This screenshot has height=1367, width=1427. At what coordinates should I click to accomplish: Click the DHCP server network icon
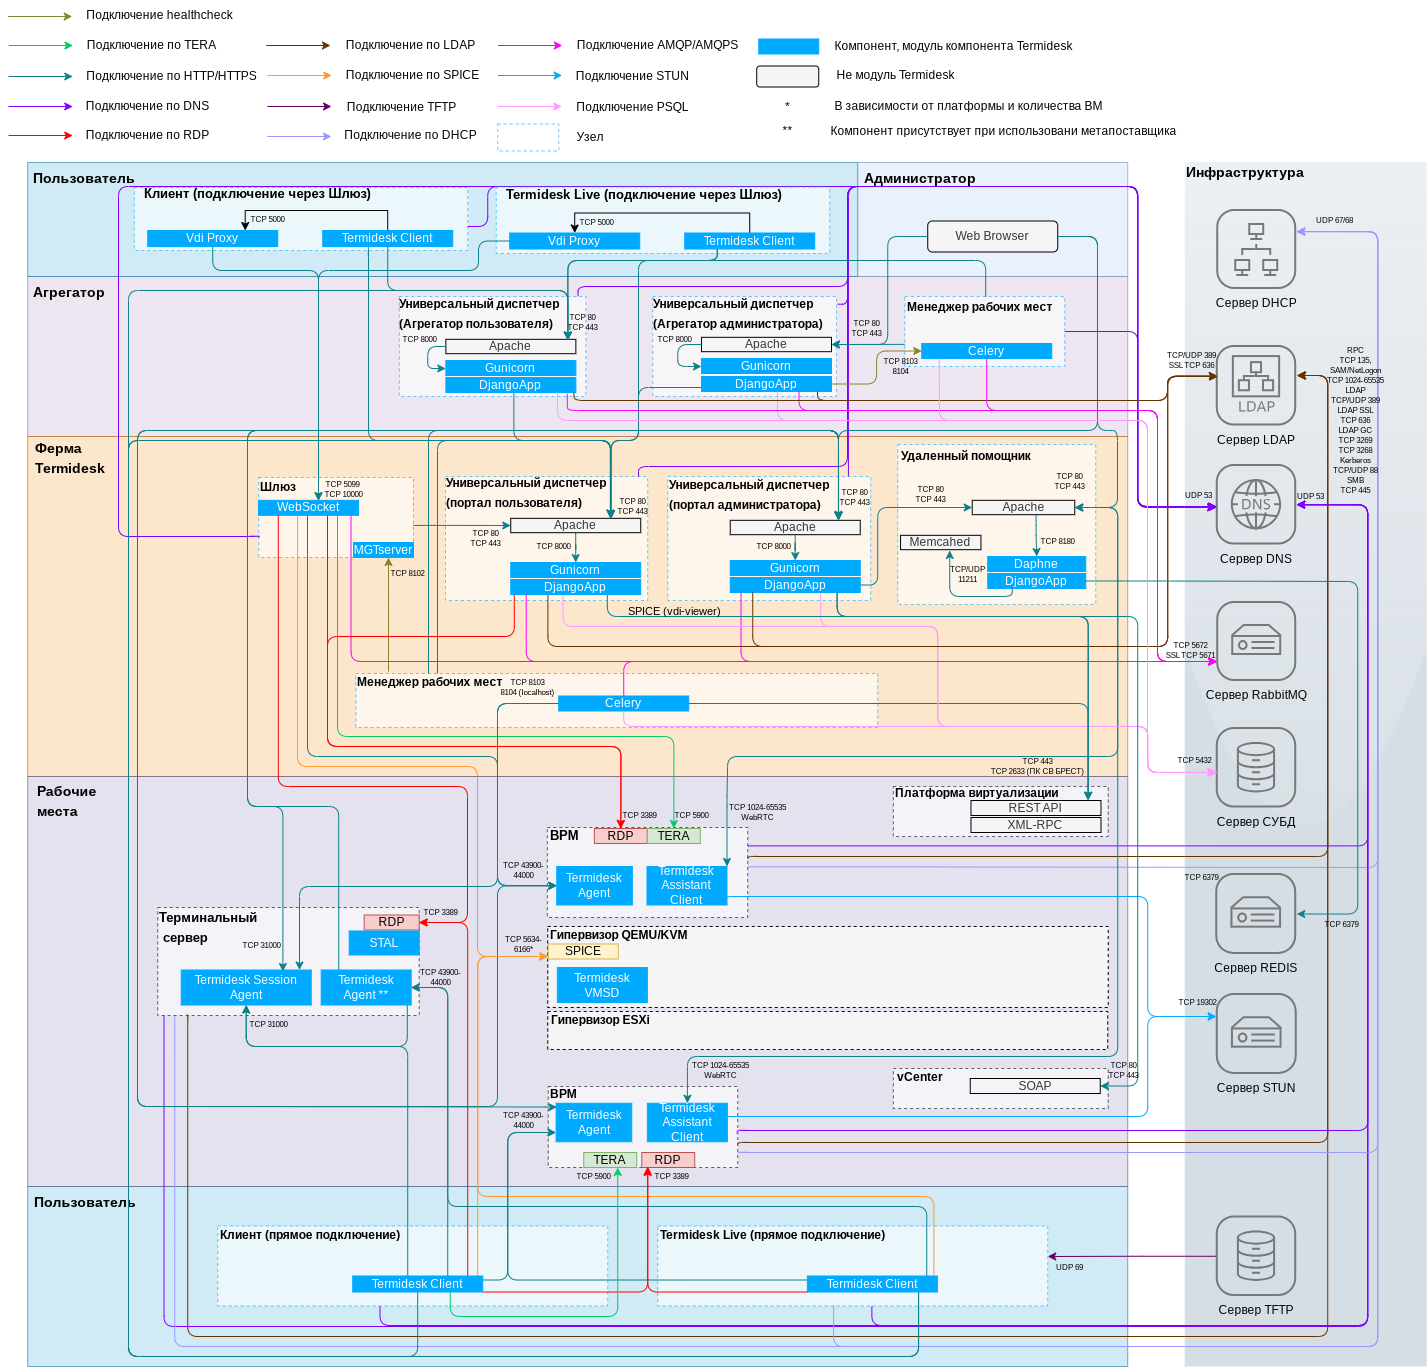point(1256,249)
